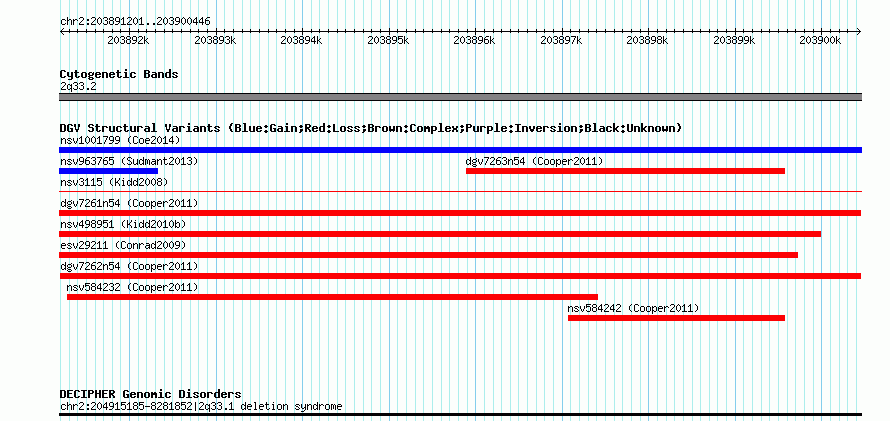Image resolution: width=890 pixels, height=421 pixels.
Task: Click the 203893k ruler tick label
Action: coord(215,40)
